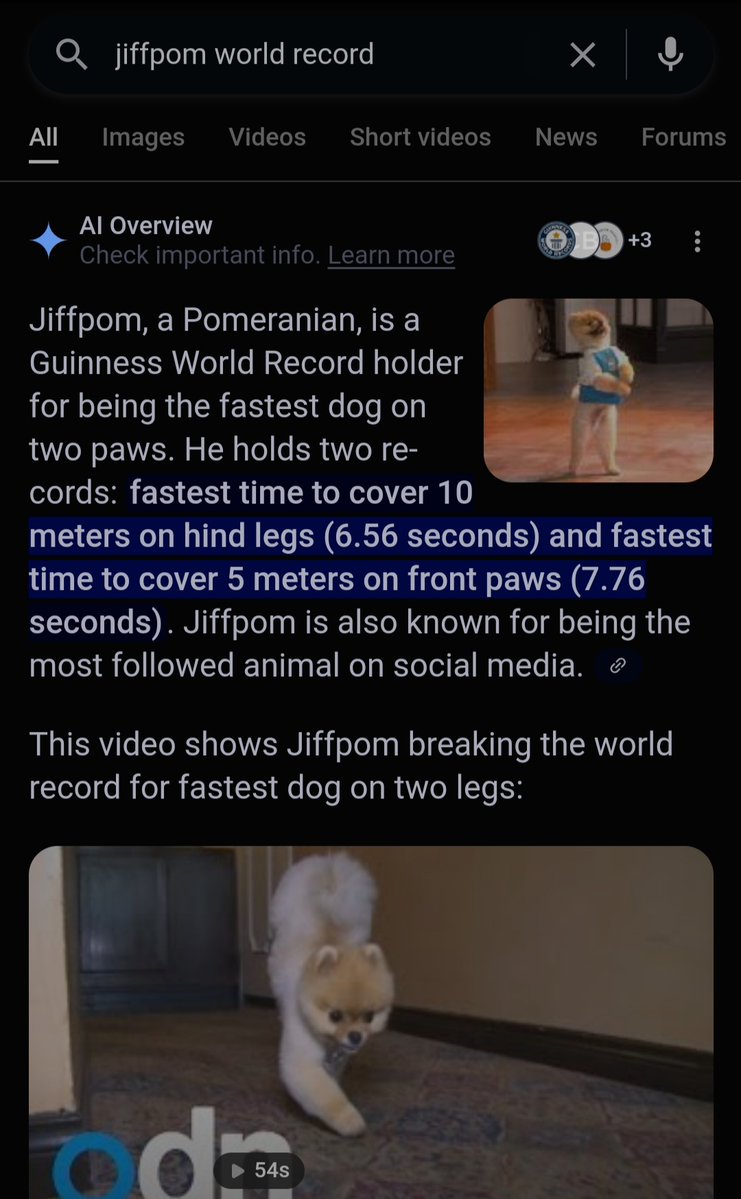
Task: Clear the search query with the X
Action: click(x=583, y=54)
